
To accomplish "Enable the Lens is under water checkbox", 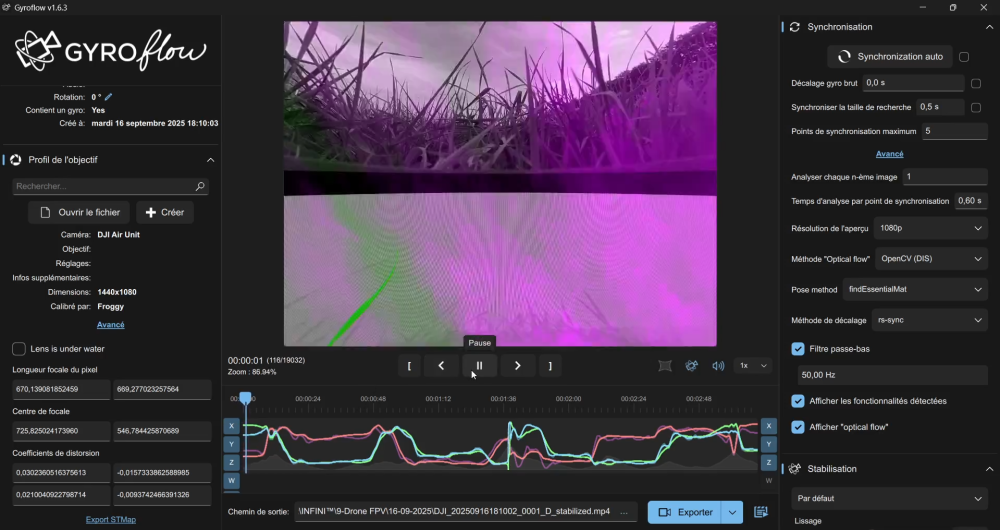I will (19, 349).
